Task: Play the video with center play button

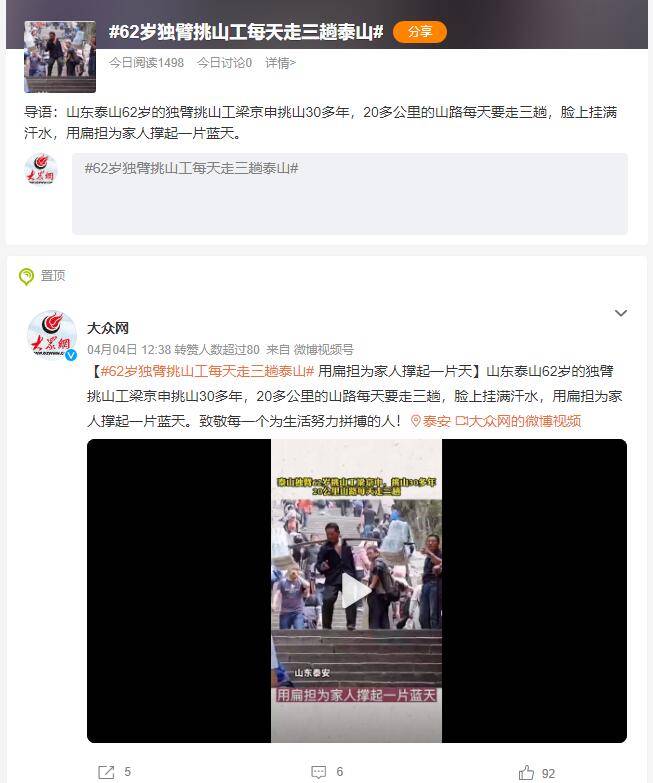Action: [x=356, y=591]
